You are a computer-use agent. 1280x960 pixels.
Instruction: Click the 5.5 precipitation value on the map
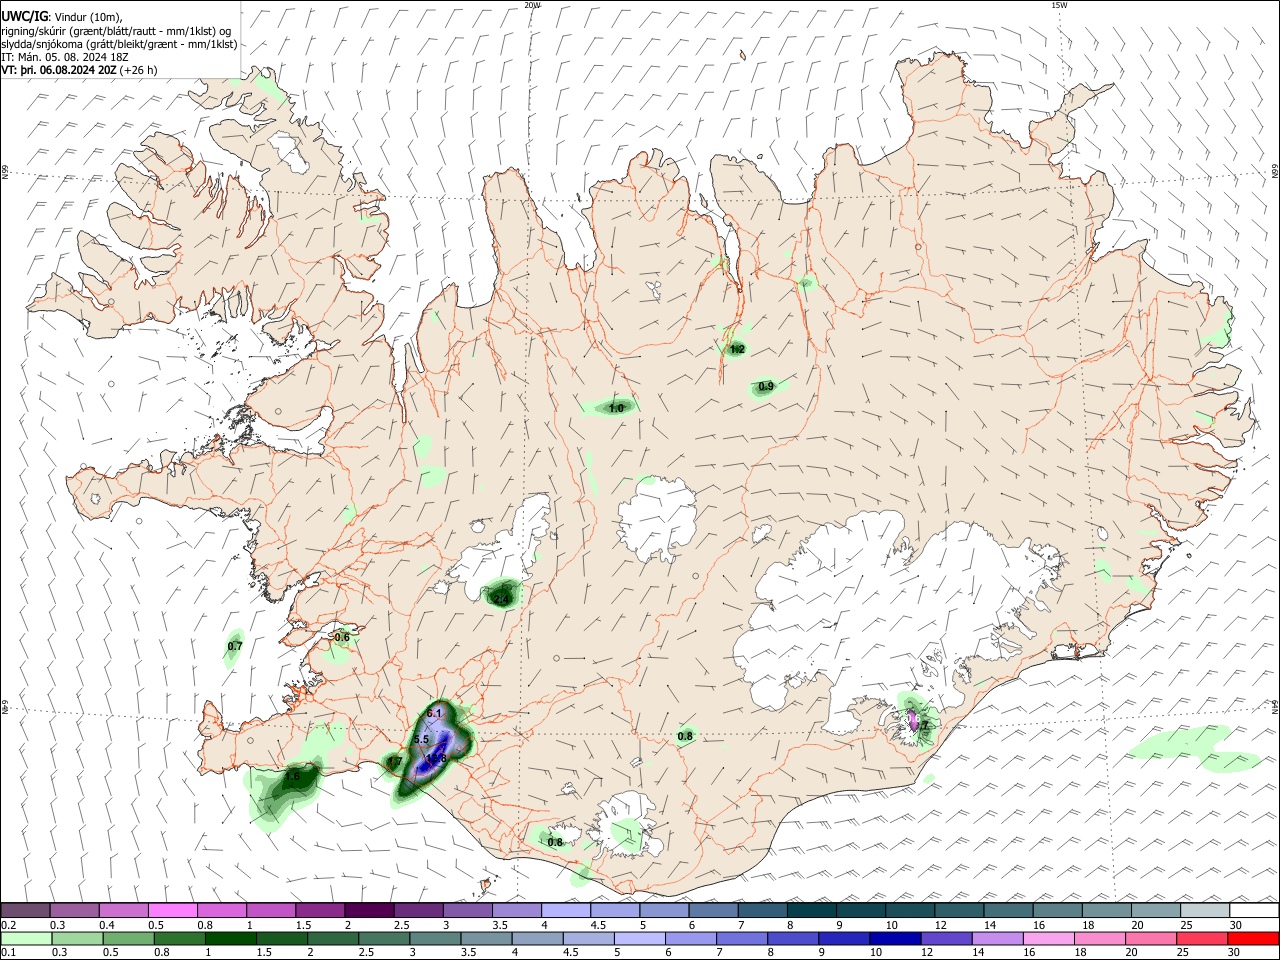(x=421, y=739)
